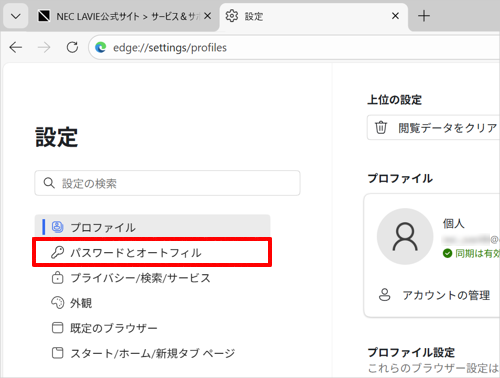Open the tab search dropdown chevron
Viewport: 500px width, 378px height.
point(16,16)
